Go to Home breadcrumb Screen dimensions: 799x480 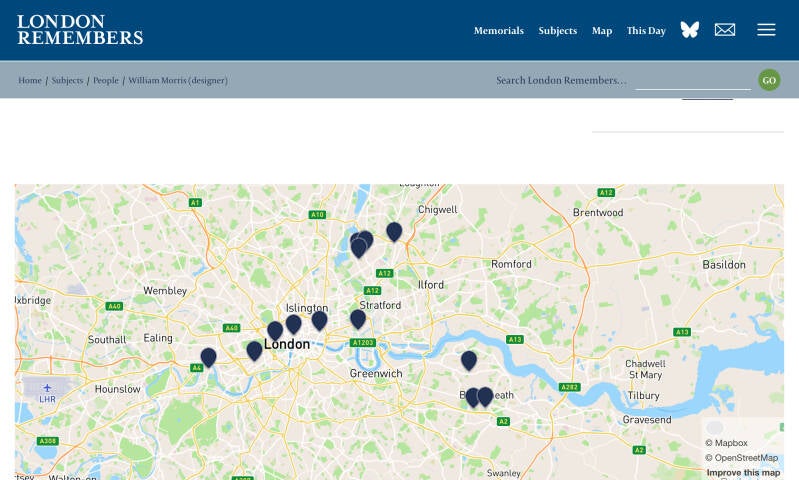click(30, 80)
